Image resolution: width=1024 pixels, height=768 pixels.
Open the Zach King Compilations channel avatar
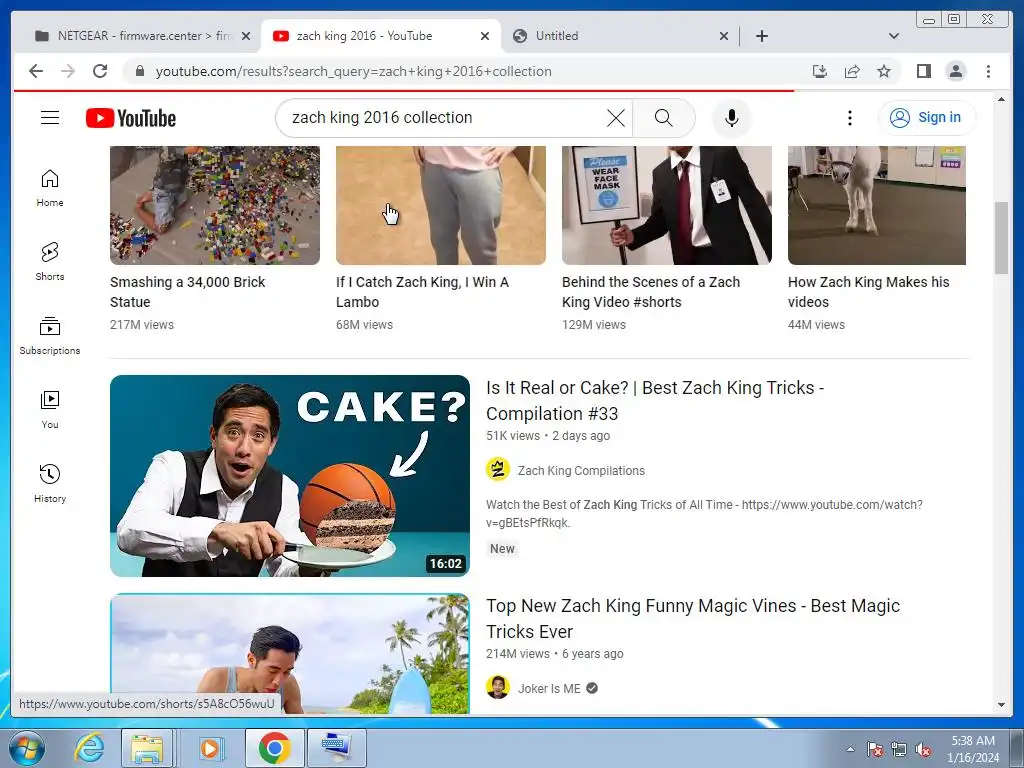tap(498, 470)
